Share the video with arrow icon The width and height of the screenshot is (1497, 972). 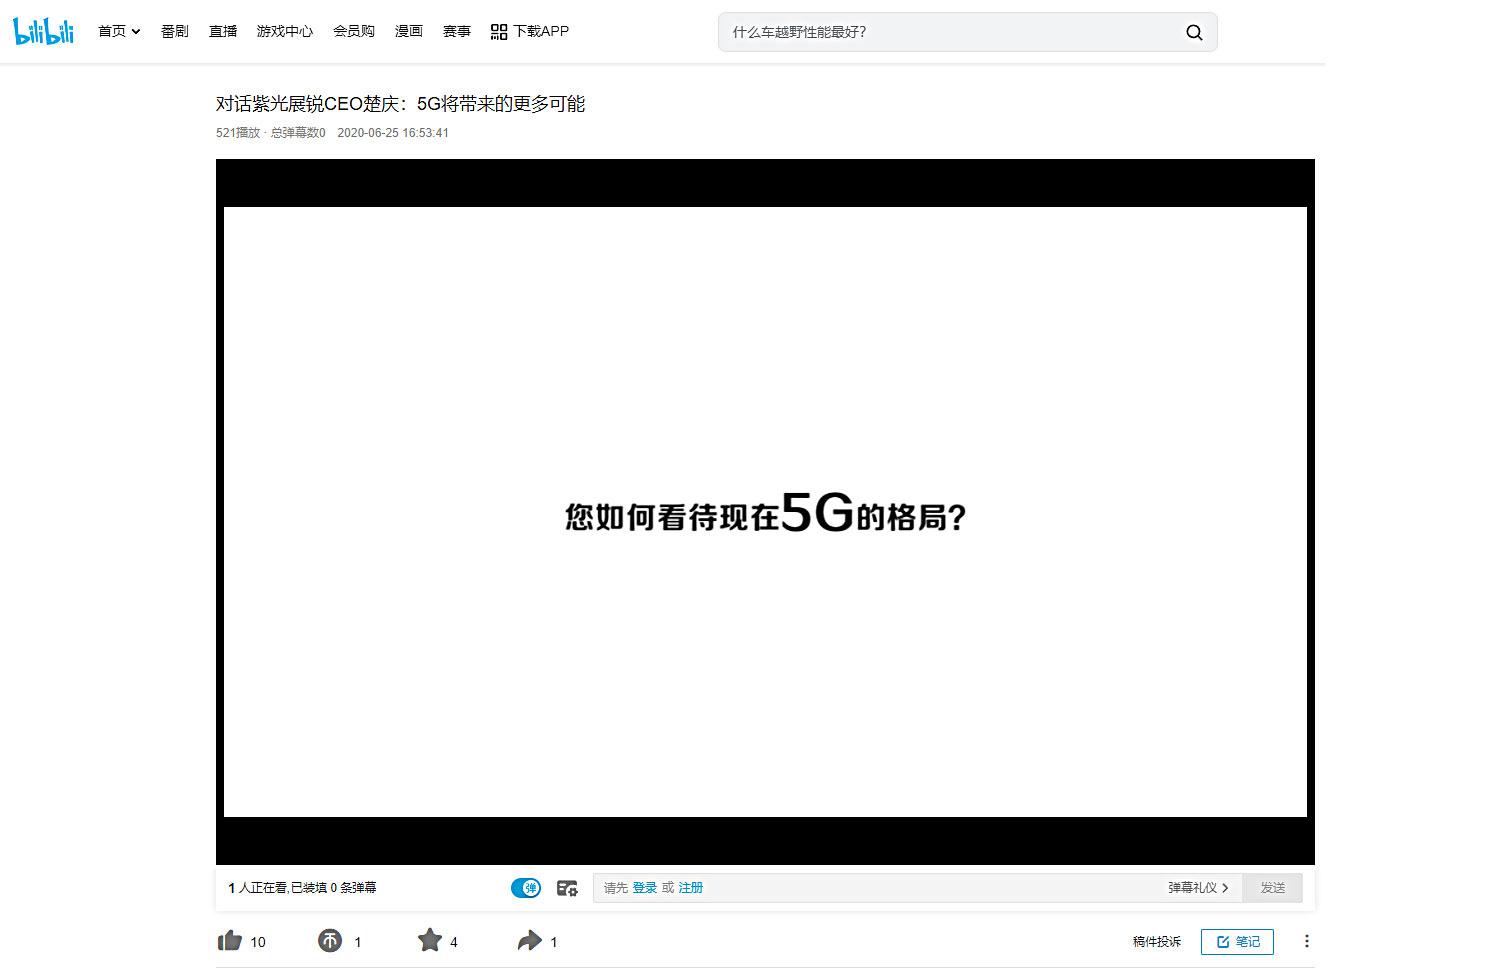[529, 941]
